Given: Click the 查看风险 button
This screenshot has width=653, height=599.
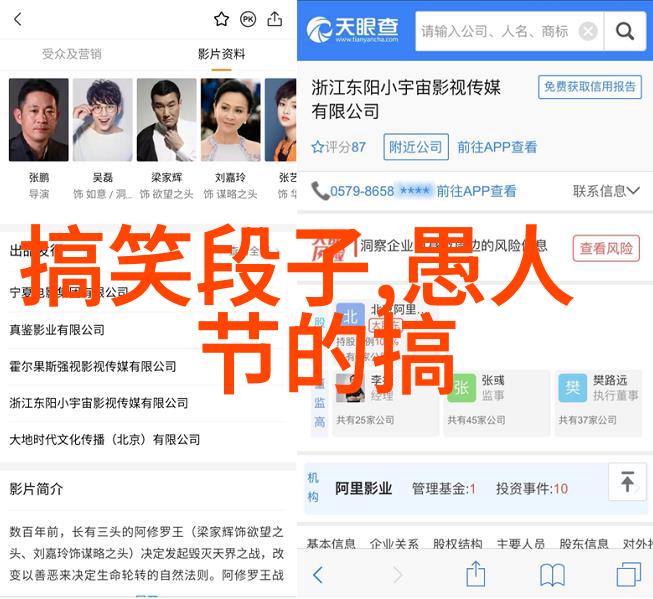Looking at the screenshot, I should pyautogui.click(x=606, y=248).
